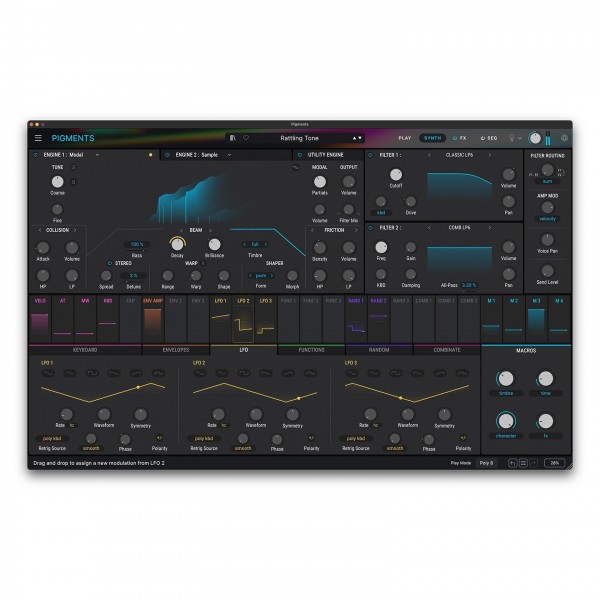
Task: Open the COMBINATE modulation tab
Action: tap(447, 350)
